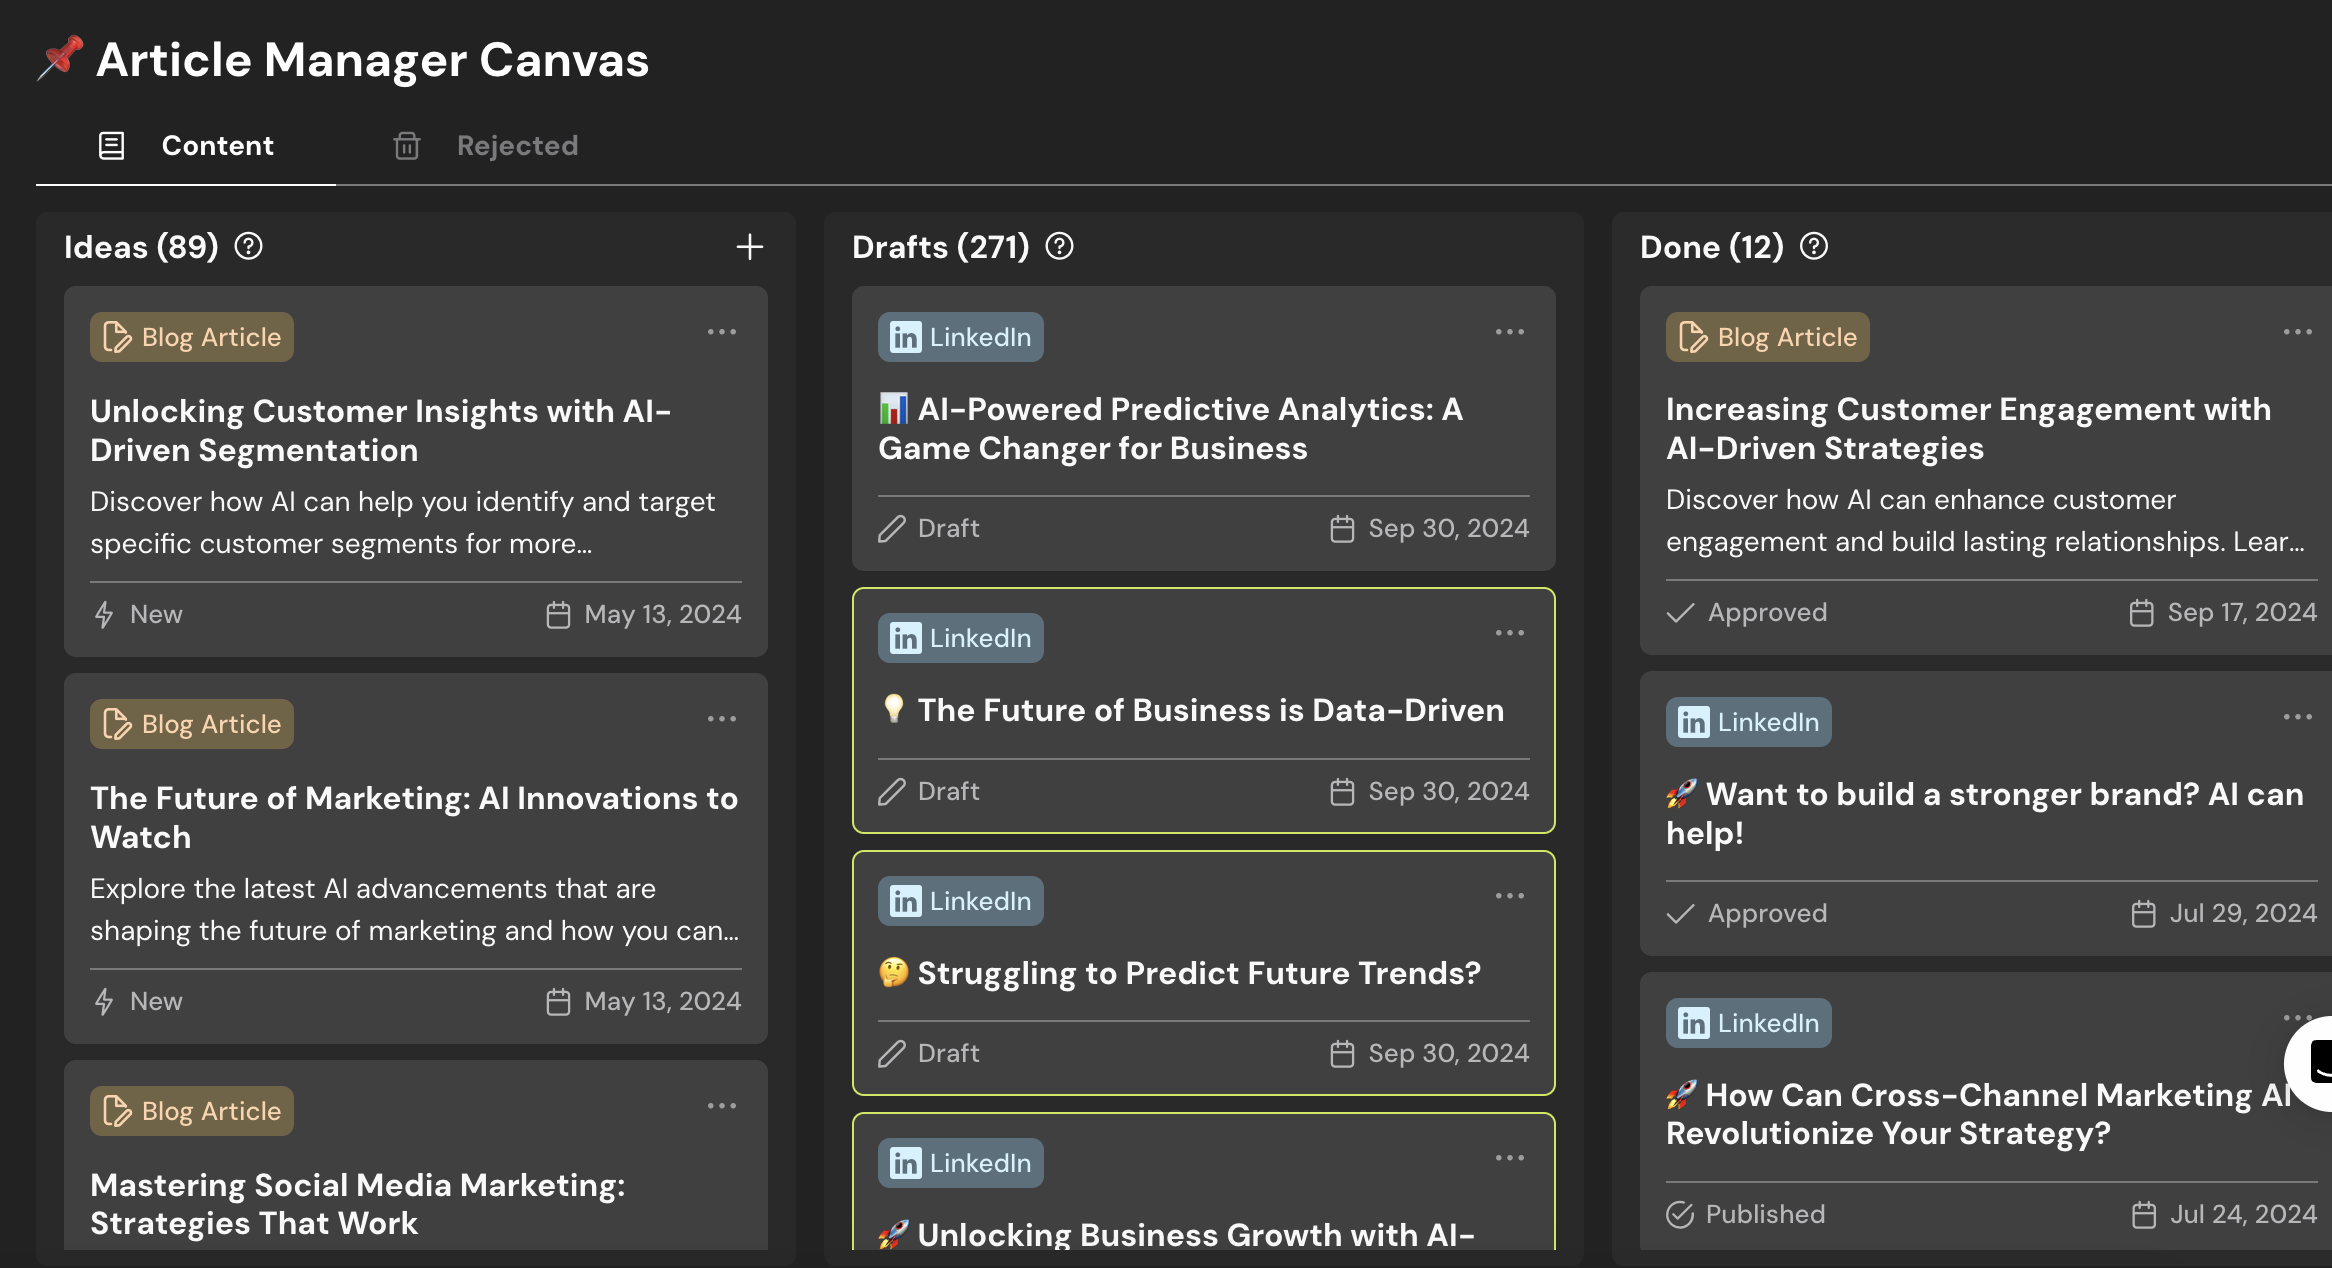Switch to the Rejected tab
The image size is (2332, 1268).
[x=516, y=146]
